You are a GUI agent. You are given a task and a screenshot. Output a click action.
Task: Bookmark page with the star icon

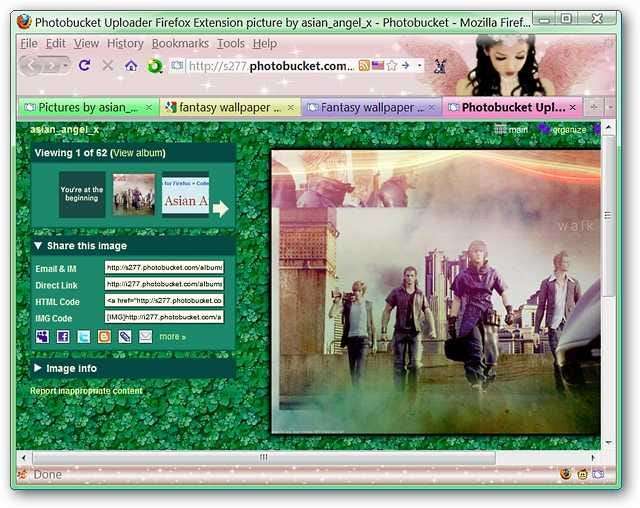(391, 65)
